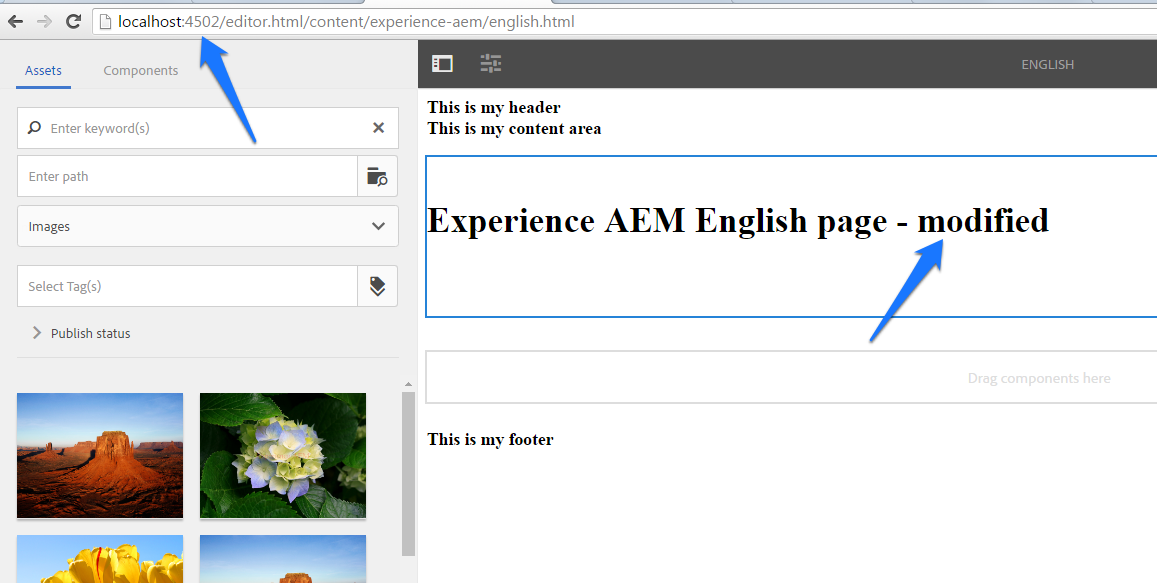Click the browser back arrow
The height and width of the screenshot is (583, 1157).
pyautogui.click(x=15, y=20)
